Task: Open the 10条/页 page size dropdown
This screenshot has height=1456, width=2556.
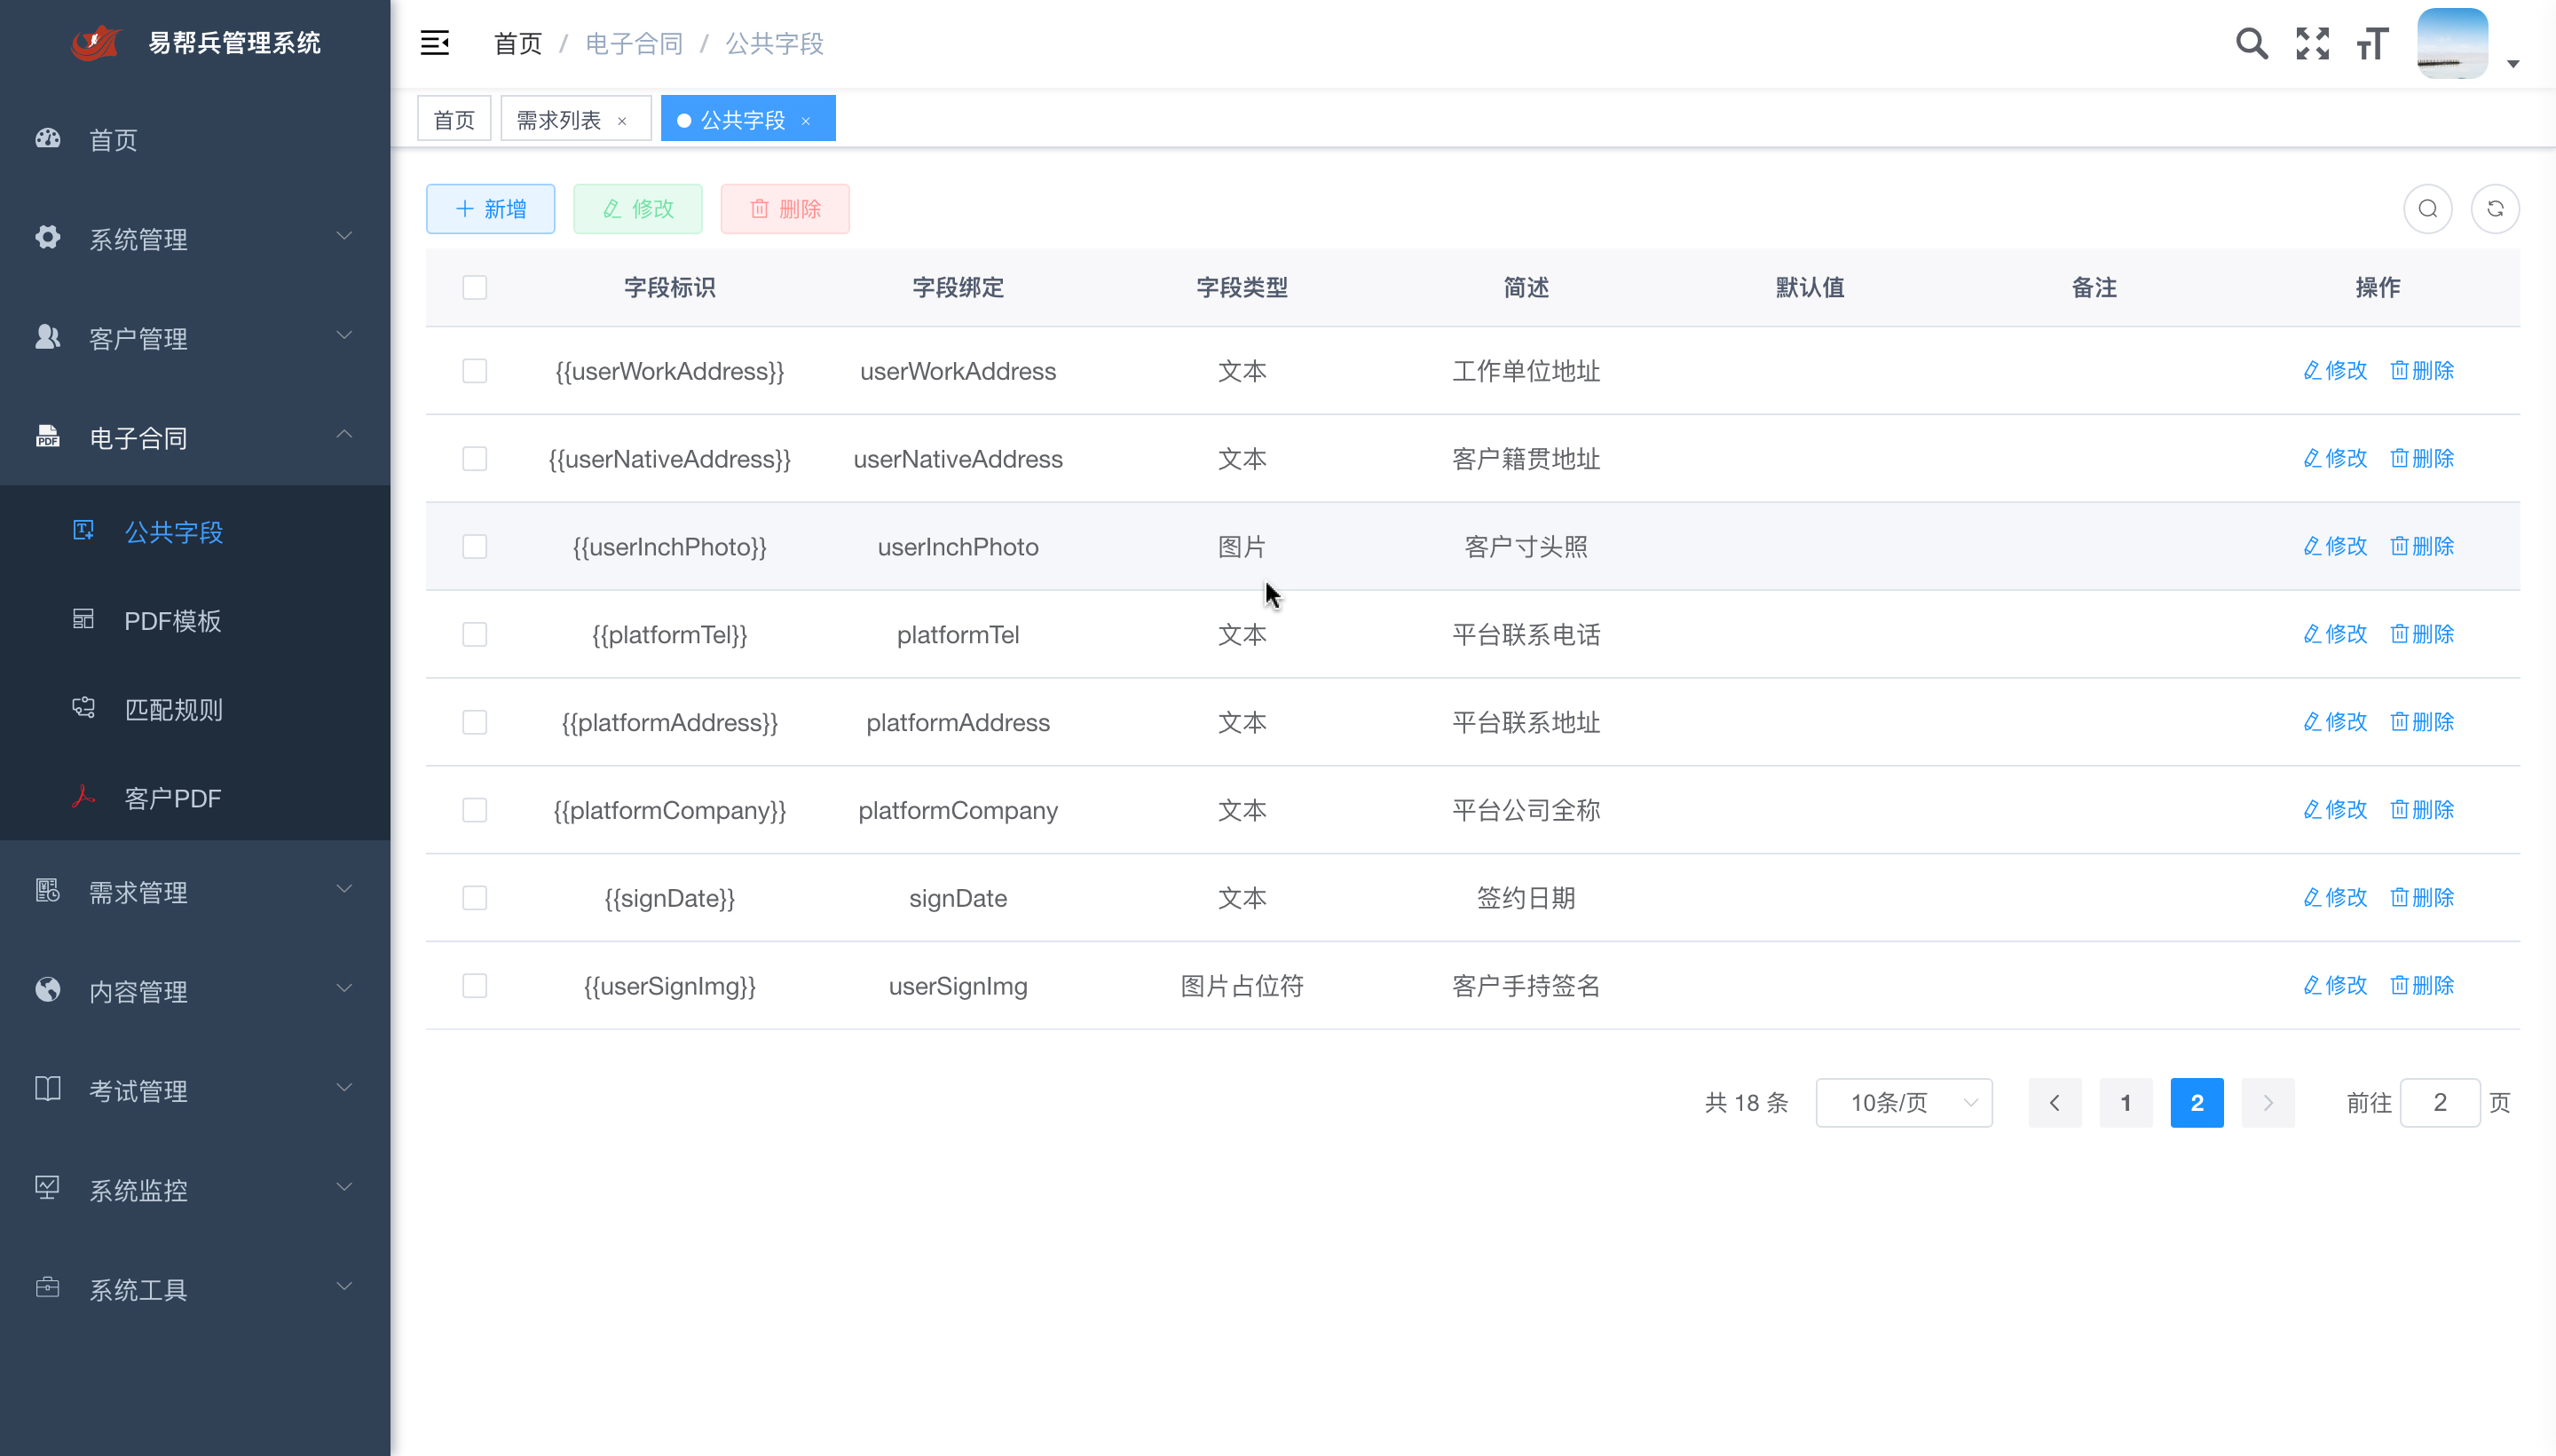Action: point(1904,1103)
